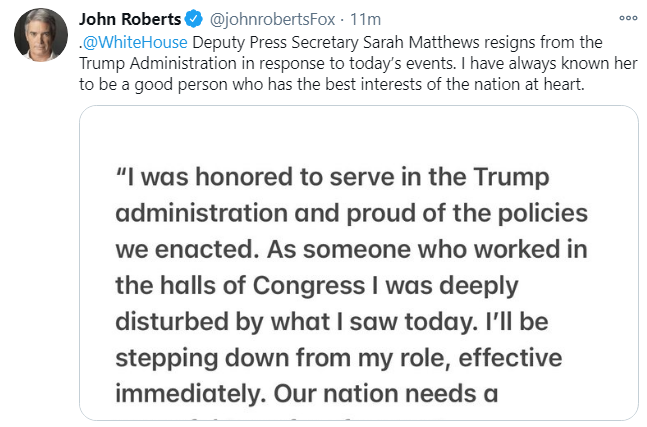The width and height of the screenshot is (647, 427).
Task: Click the line "we enacted. As someone who worked"
Action: click(x=350, y=249)
